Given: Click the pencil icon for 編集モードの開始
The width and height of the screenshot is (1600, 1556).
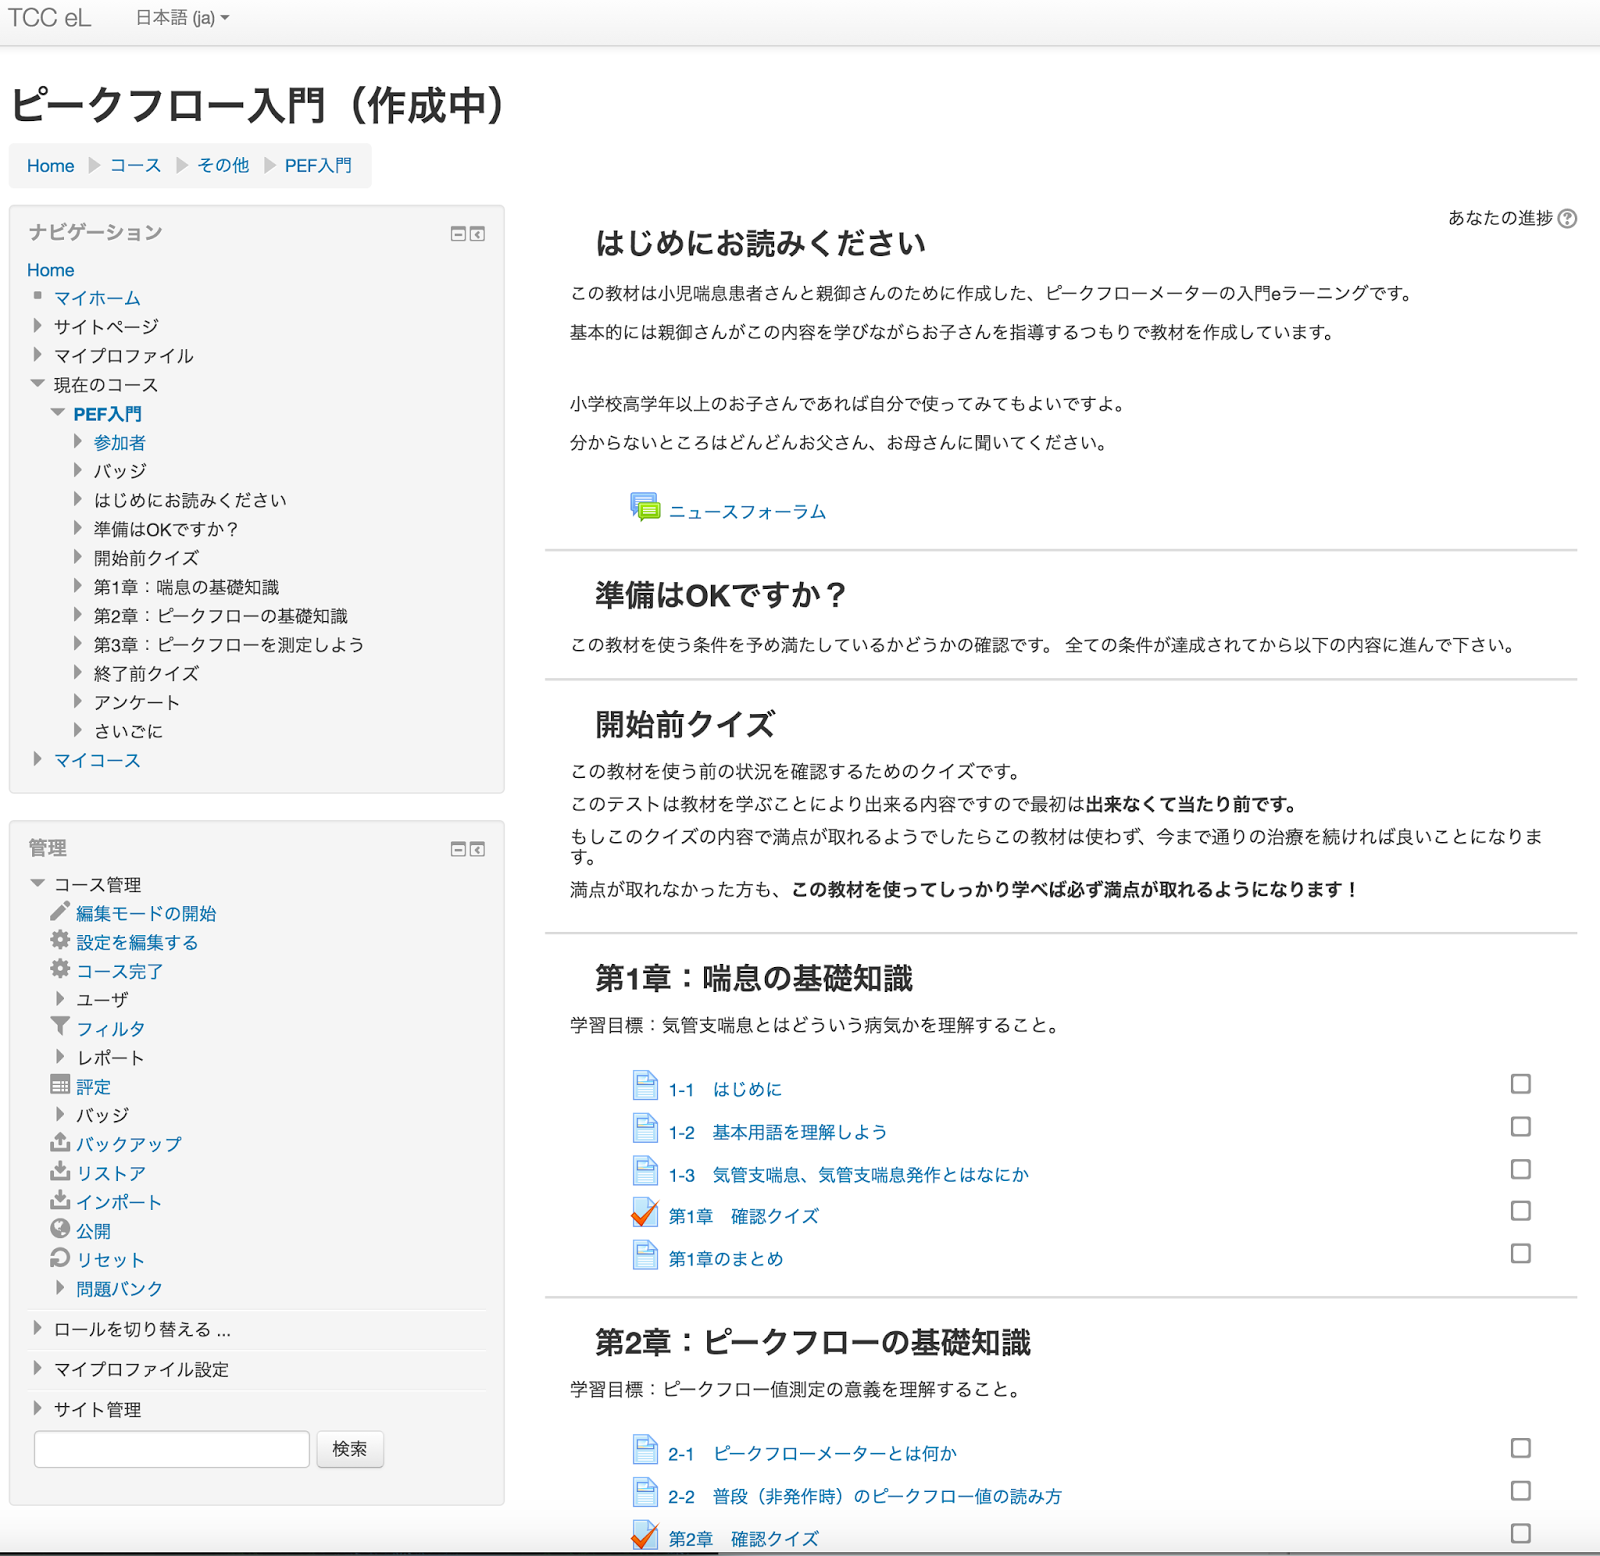Looking at the screenshot, I should [60, 911].
